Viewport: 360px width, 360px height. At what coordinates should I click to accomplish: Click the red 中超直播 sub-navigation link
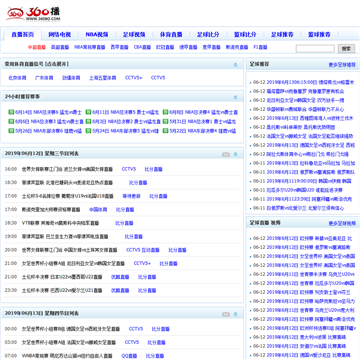pyautogui.click(x=37, y=47)
